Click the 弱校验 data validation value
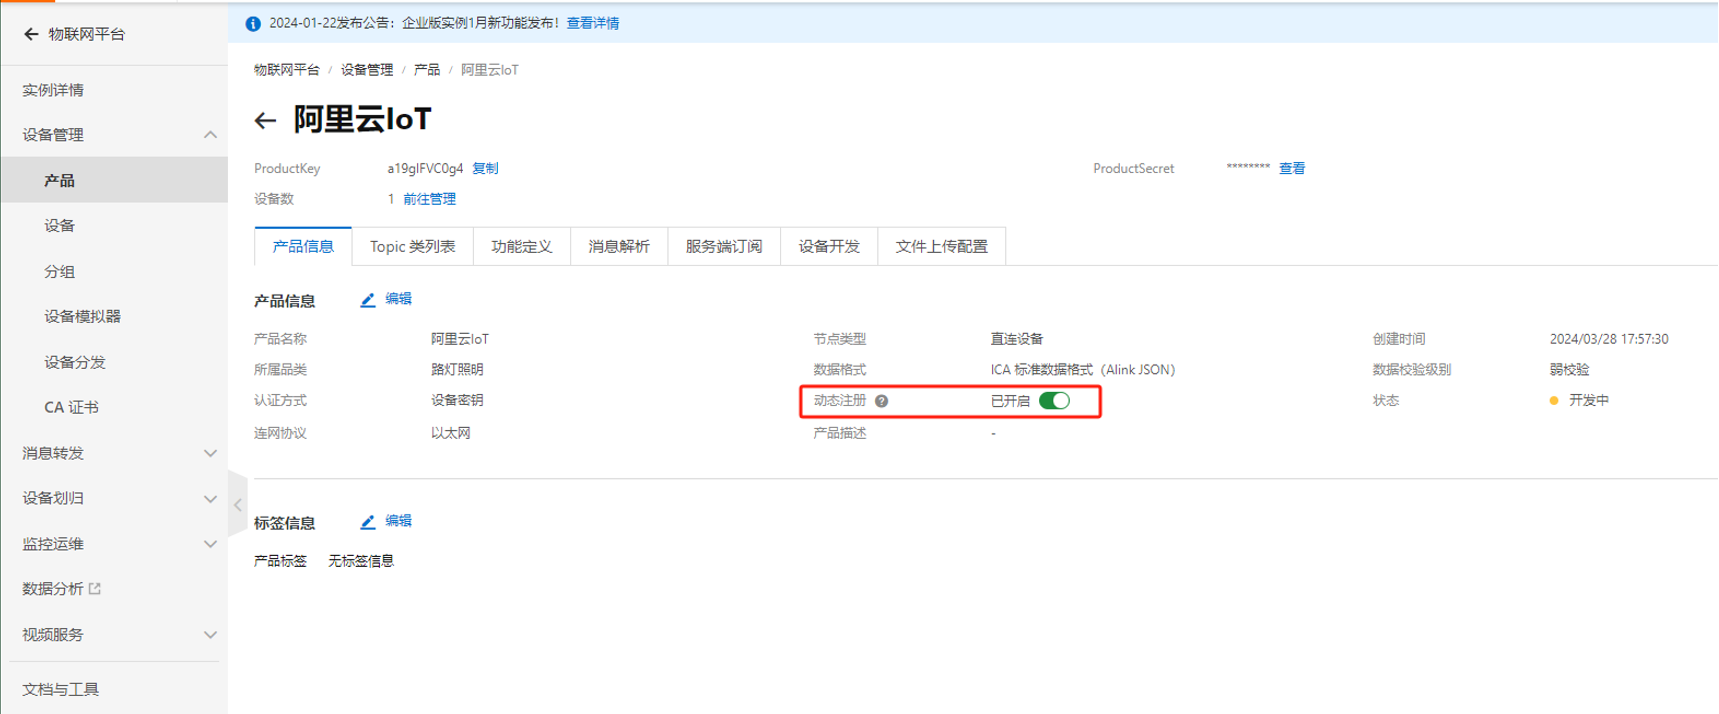The image size is (1719, 714). pos(1570,370)
